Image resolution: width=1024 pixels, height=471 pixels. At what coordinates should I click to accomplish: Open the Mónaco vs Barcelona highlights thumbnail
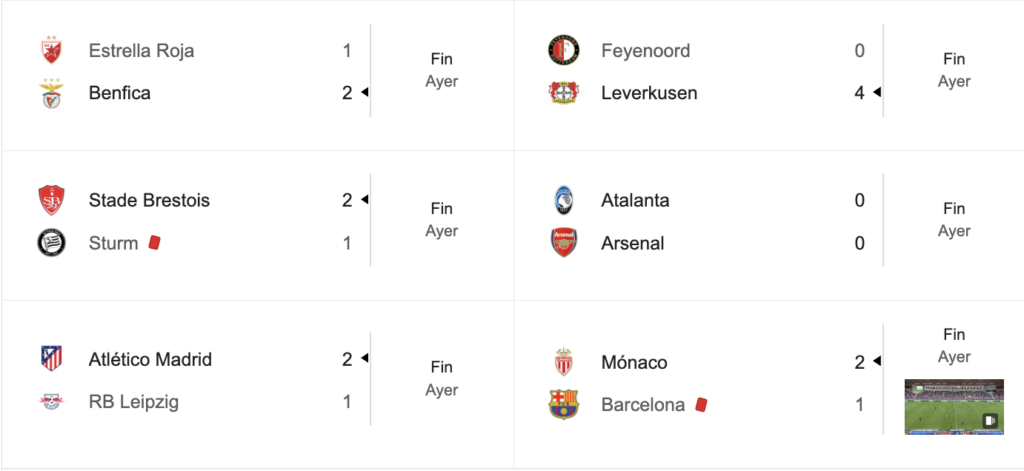click(954, 406)
